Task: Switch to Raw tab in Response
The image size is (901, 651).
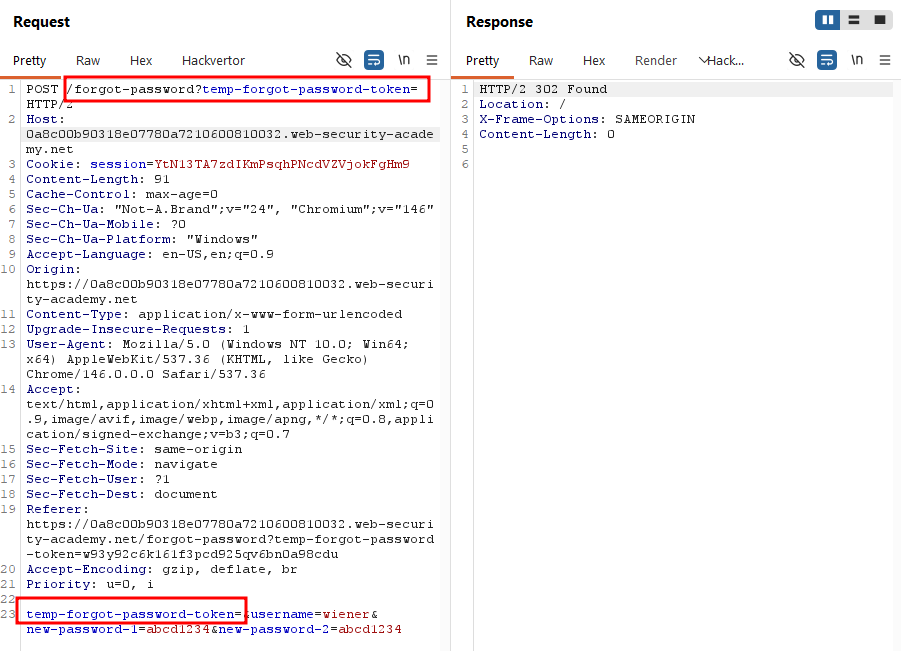Action: pos(541,60)
